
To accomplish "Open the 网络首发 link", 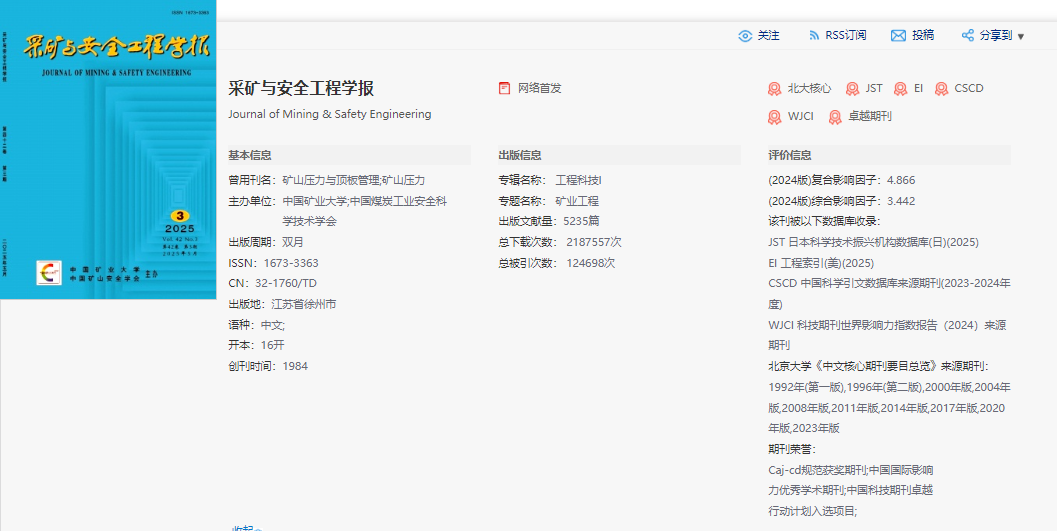I will [x=539, y=88].
